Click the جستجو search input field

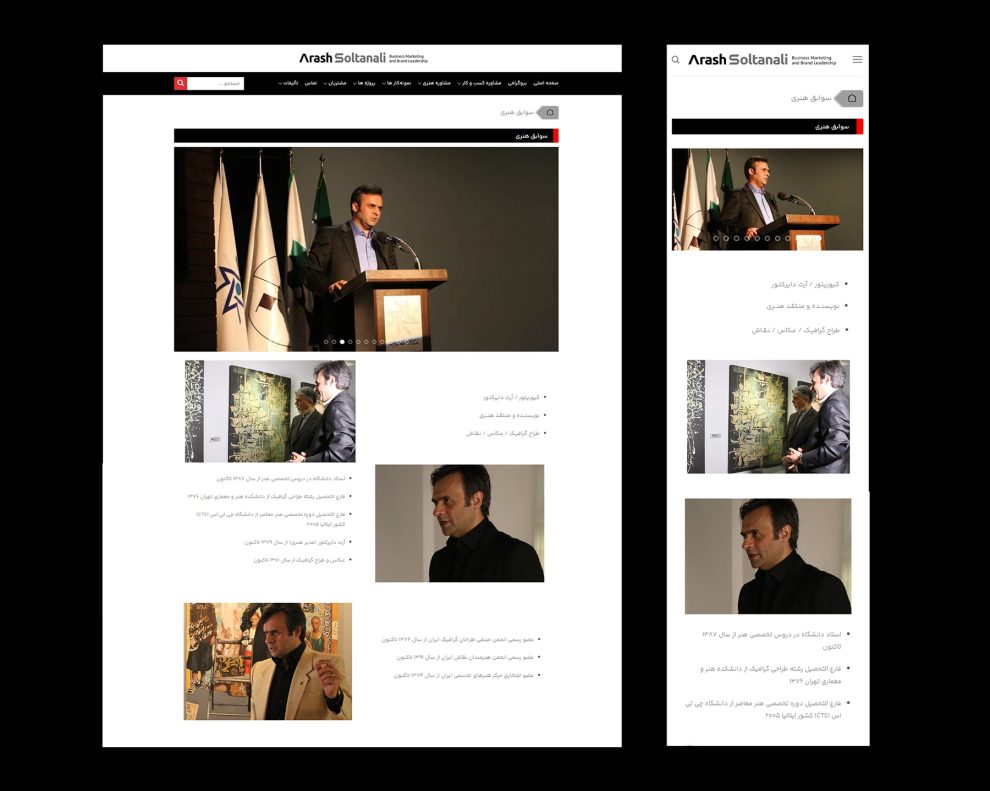click(x=215, y=84)
